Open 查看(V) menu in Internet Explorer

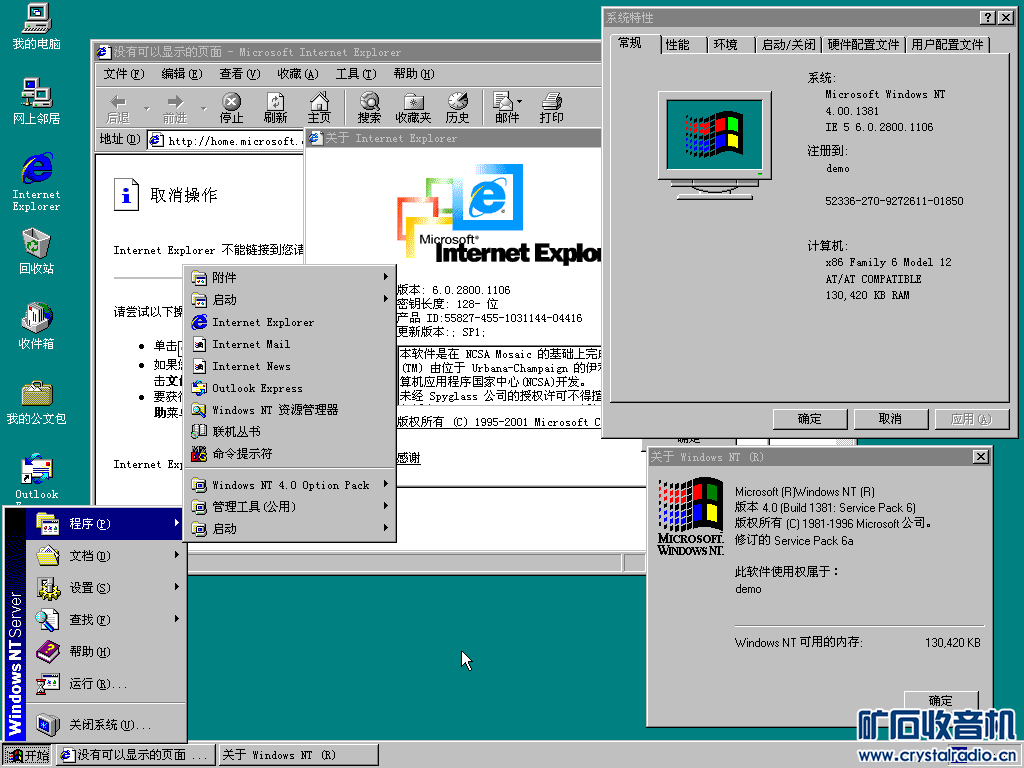[x=240, y=74]
